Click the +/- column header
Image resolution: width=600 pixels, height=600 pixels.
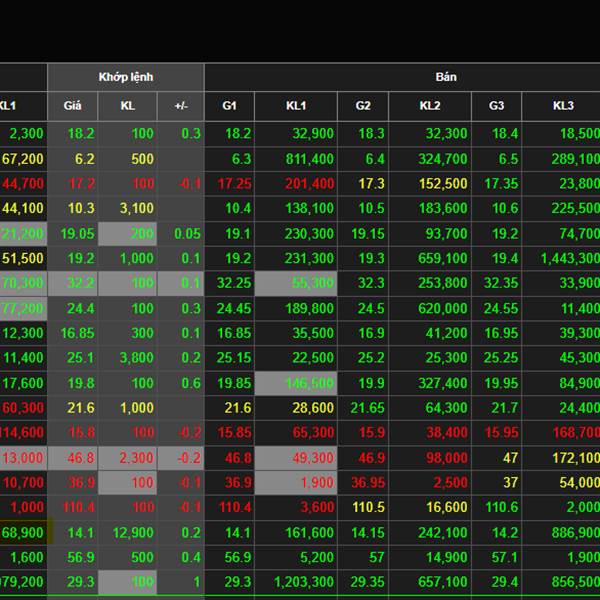[x=180, y=106]
